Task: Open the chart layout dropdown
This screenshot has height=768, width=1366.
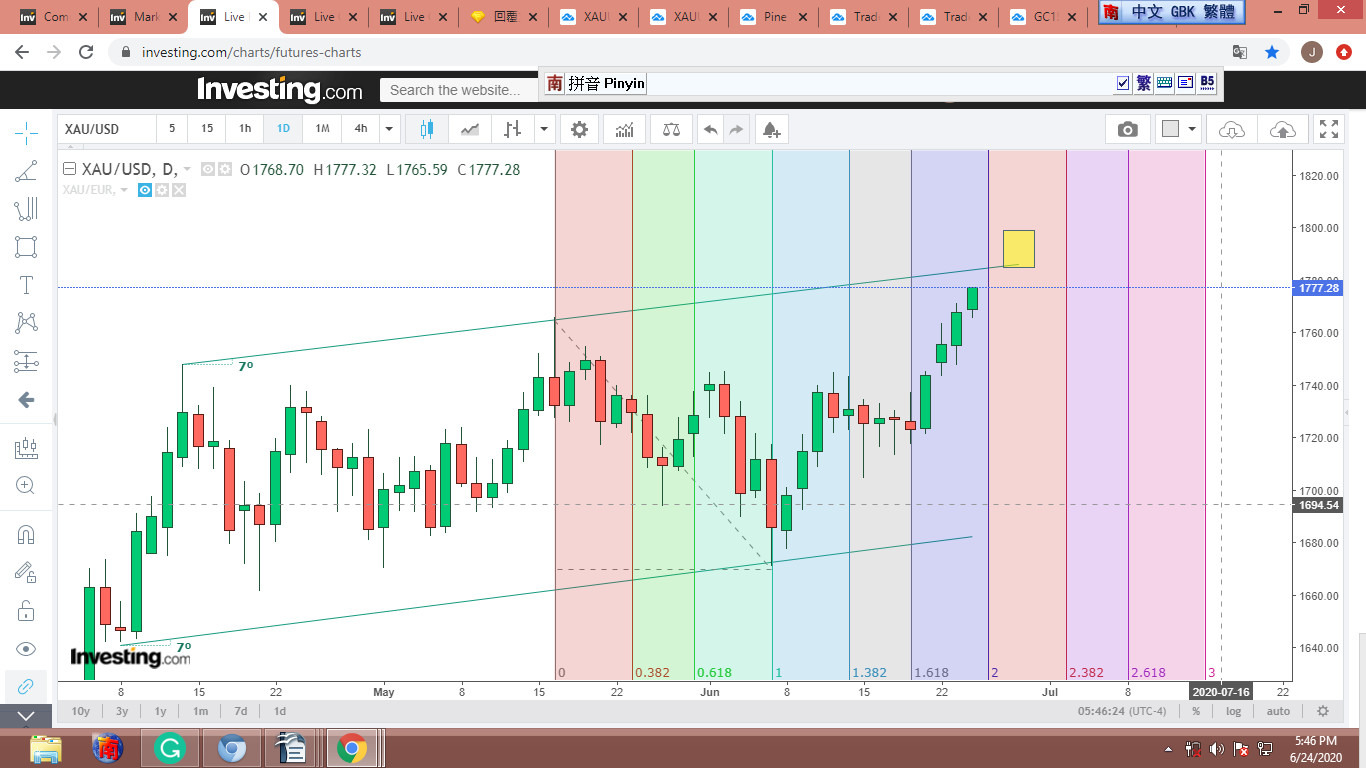Action: coord(1179,129)
